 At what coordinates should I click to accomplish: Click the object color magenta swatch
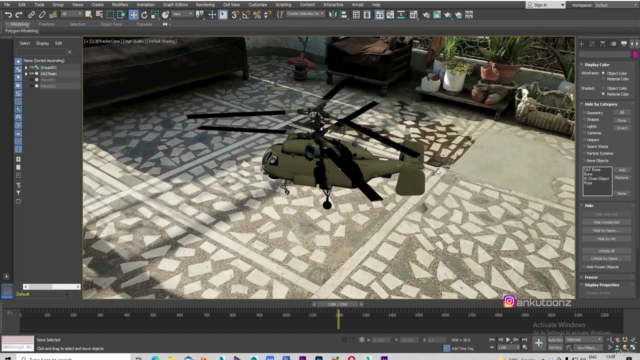[x=635, y=54]
